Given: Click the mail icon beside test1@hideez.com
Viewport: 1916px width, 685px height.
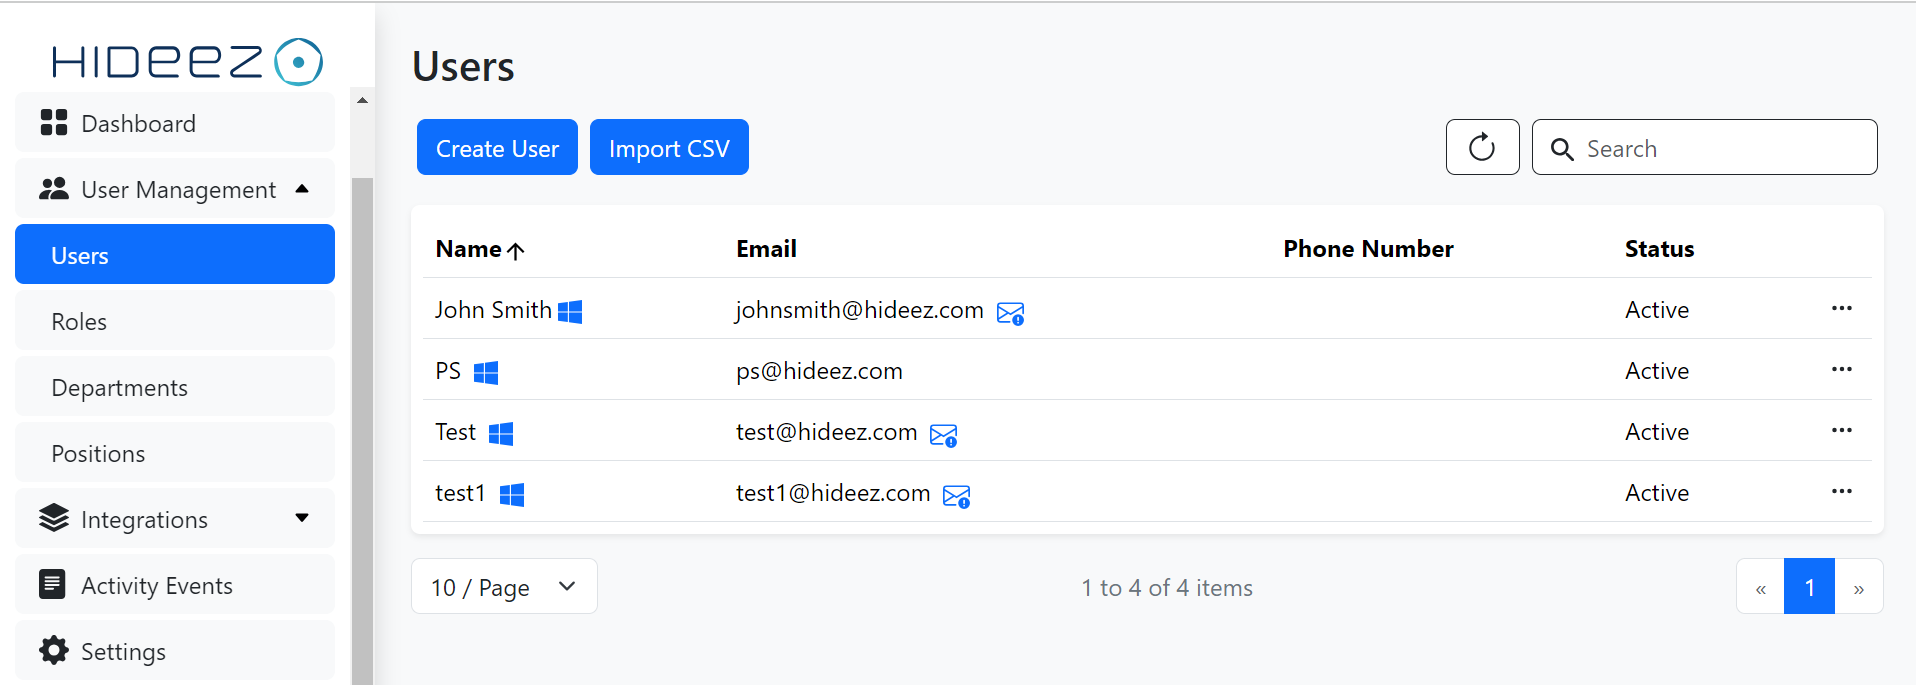Looking at the screenshot, I should pos(956,496).
